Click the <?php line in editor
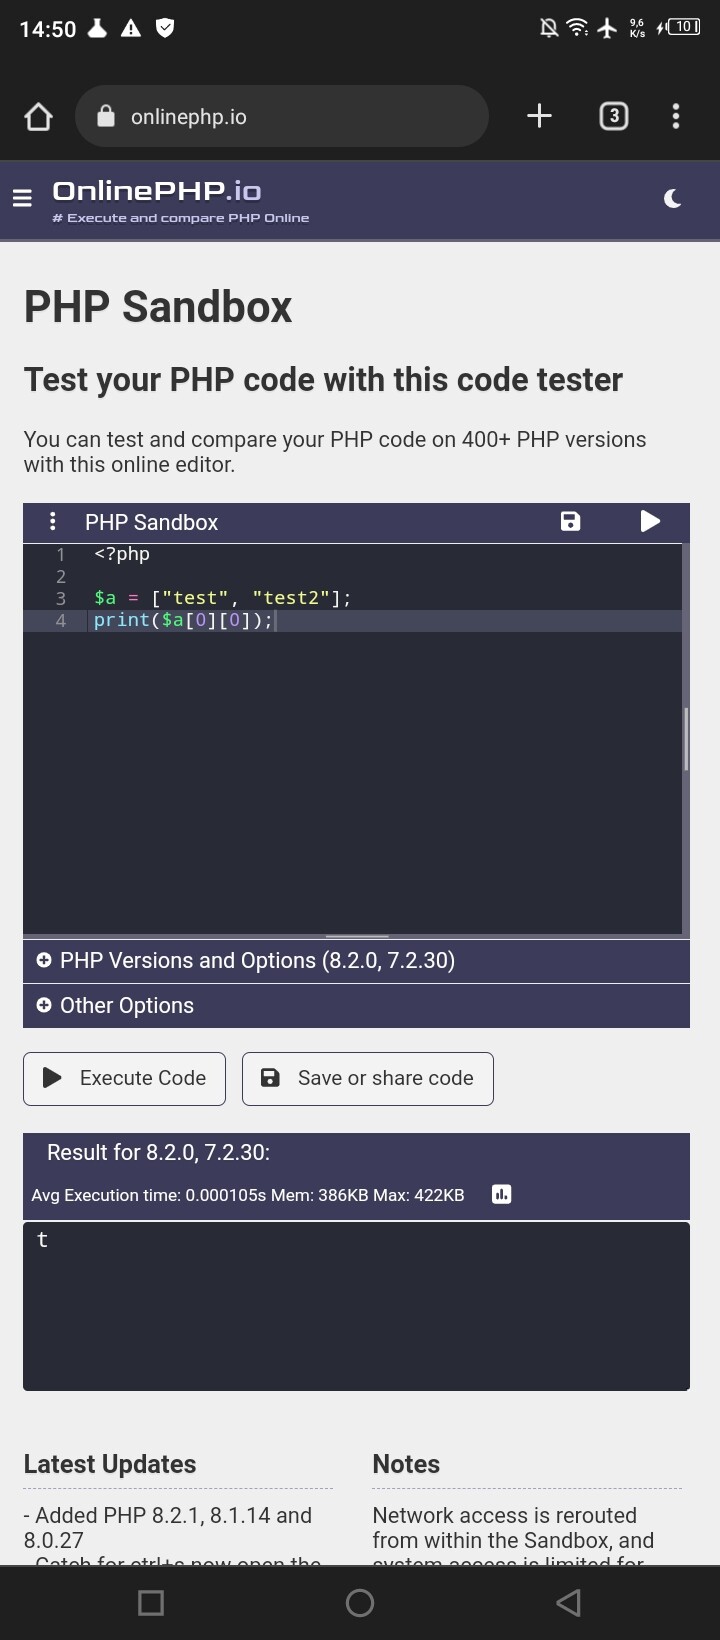720x1640 pixels. [122, 554]
